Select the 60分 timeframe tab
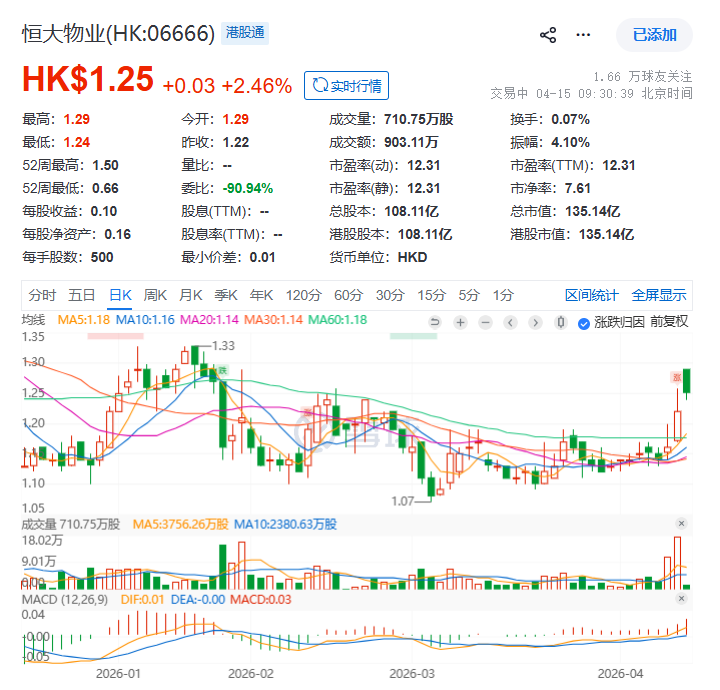This screenshot has width=720, height=690. tap(348, 295)
